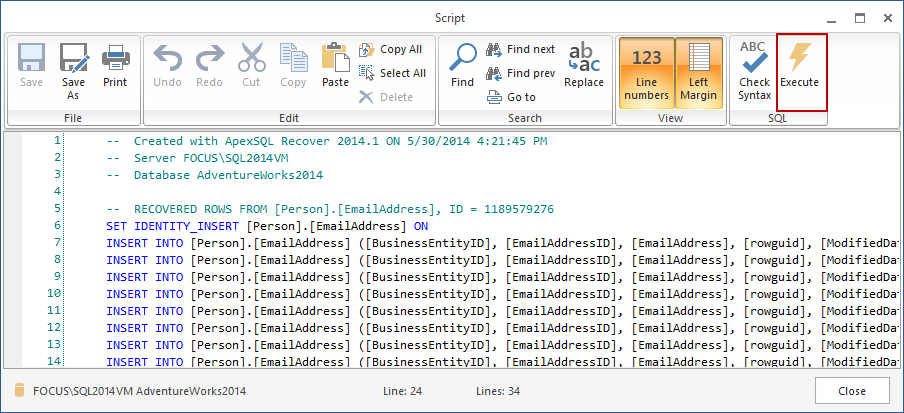Click the SET IDENTITY_INSERT statement line
Viewport: 904px width, 413px height.
[x=268, y=226]
